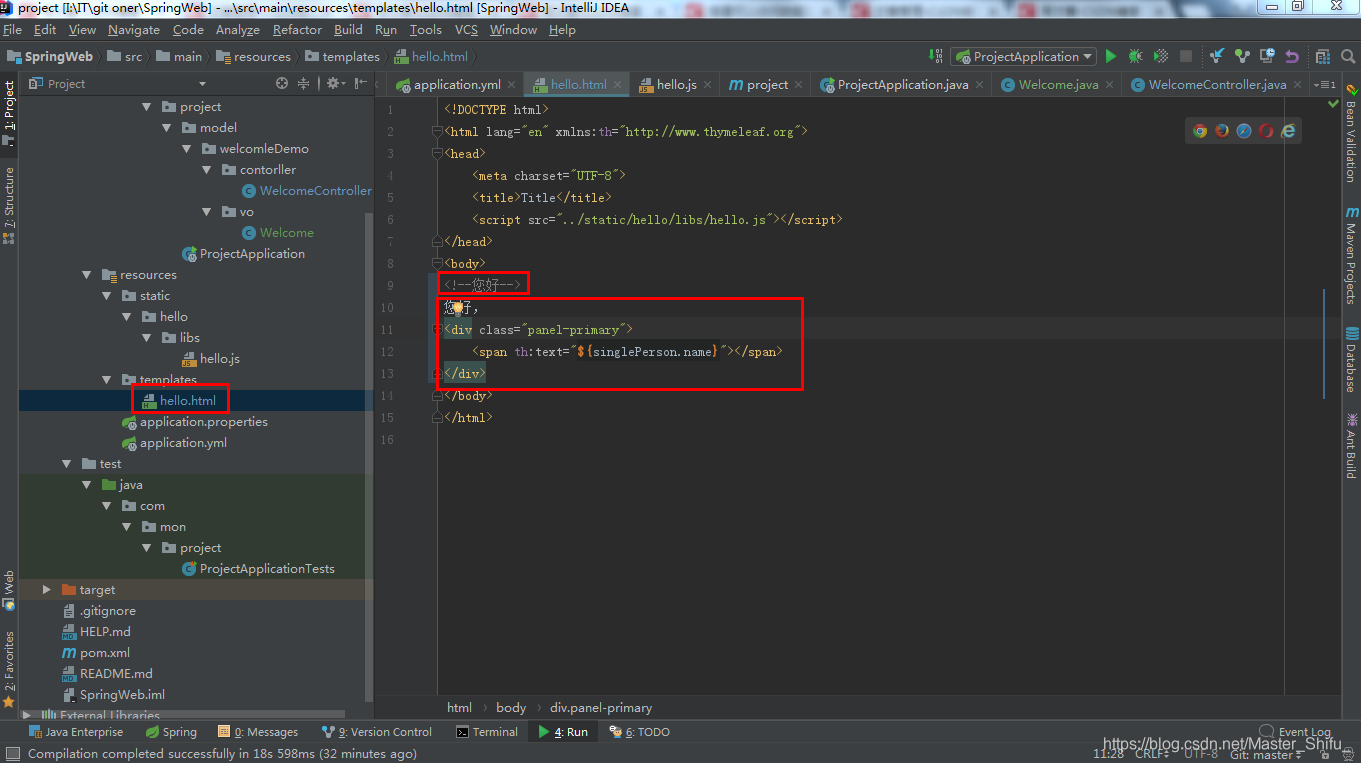Screen dimensions: 1361x763
Task: Open page in Chrome browser icon
Action: tap(1200, 131)
